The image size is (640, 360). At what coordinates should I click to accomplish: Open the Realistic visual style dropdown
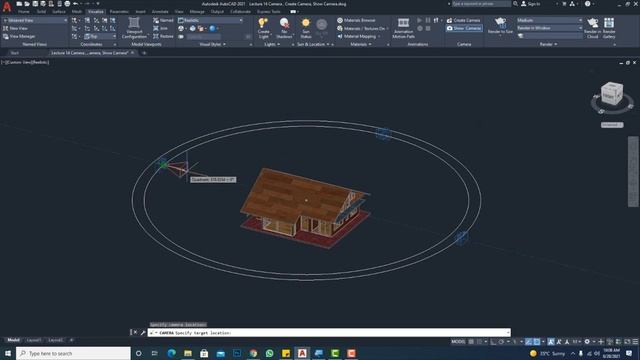tap(211, 20)
